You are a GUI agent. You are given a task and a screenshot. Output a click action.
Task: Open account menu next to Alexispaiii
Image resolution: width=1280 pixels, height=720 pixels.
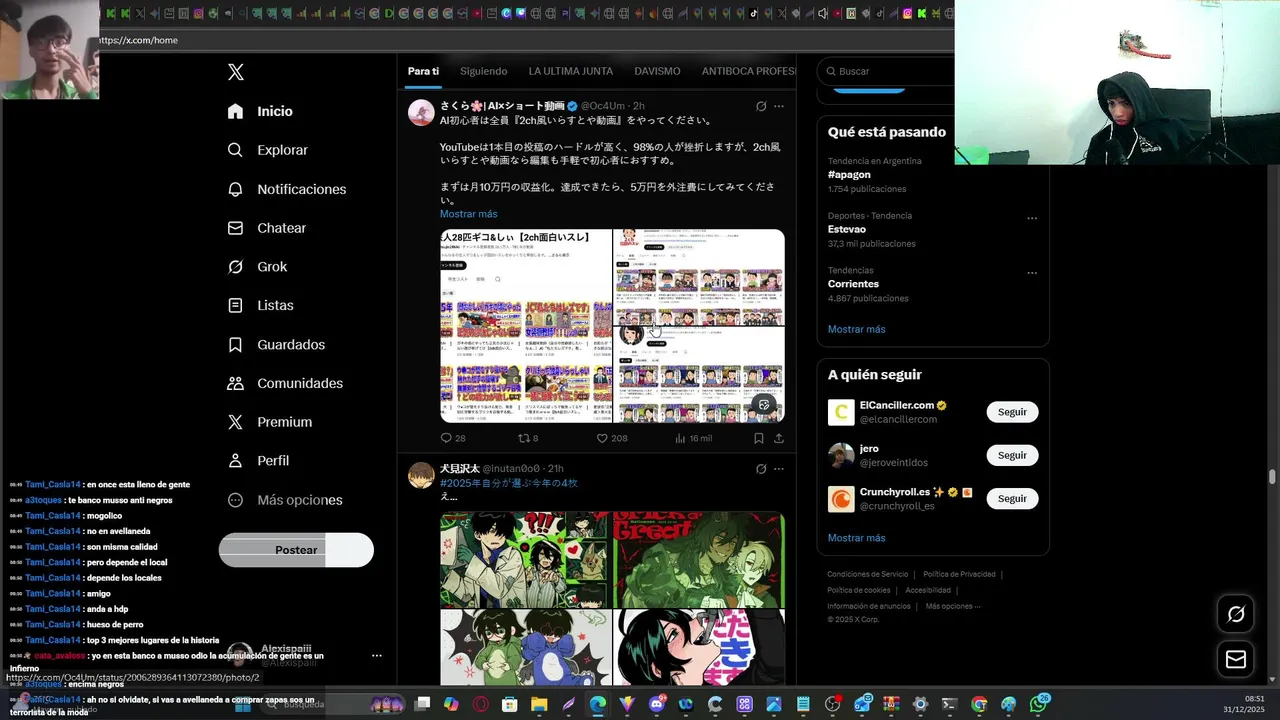[x=377, y=656]
